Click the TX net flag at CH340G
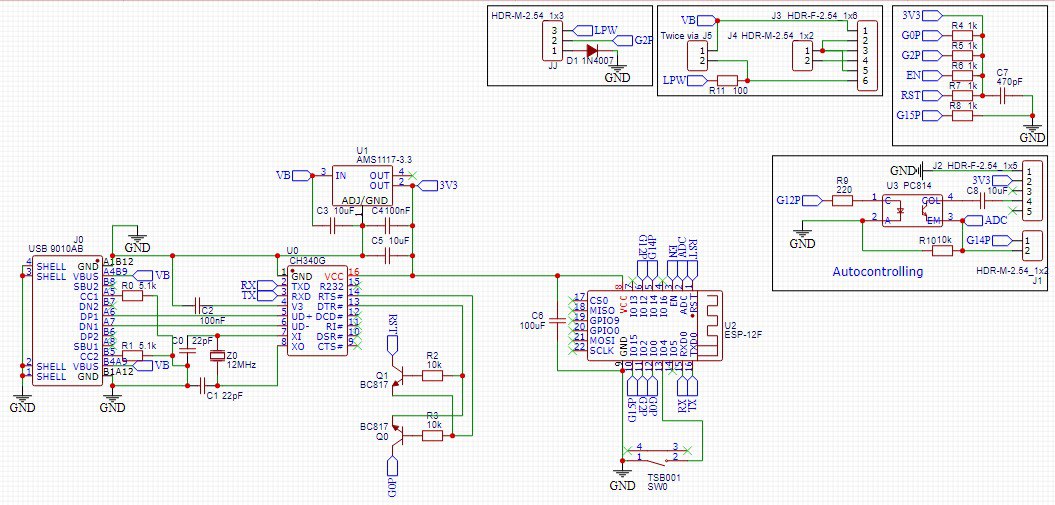The image size is (1055, 505). (258, 296)
